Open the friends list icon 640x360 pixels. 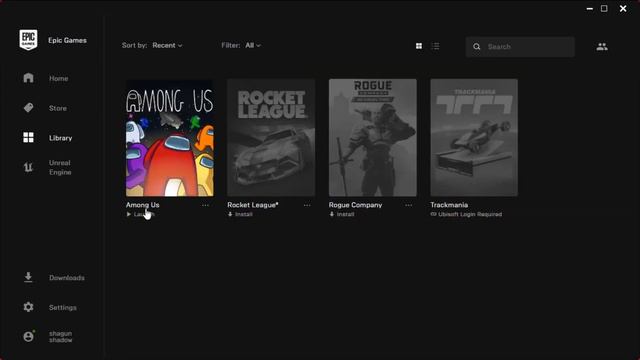602,47
